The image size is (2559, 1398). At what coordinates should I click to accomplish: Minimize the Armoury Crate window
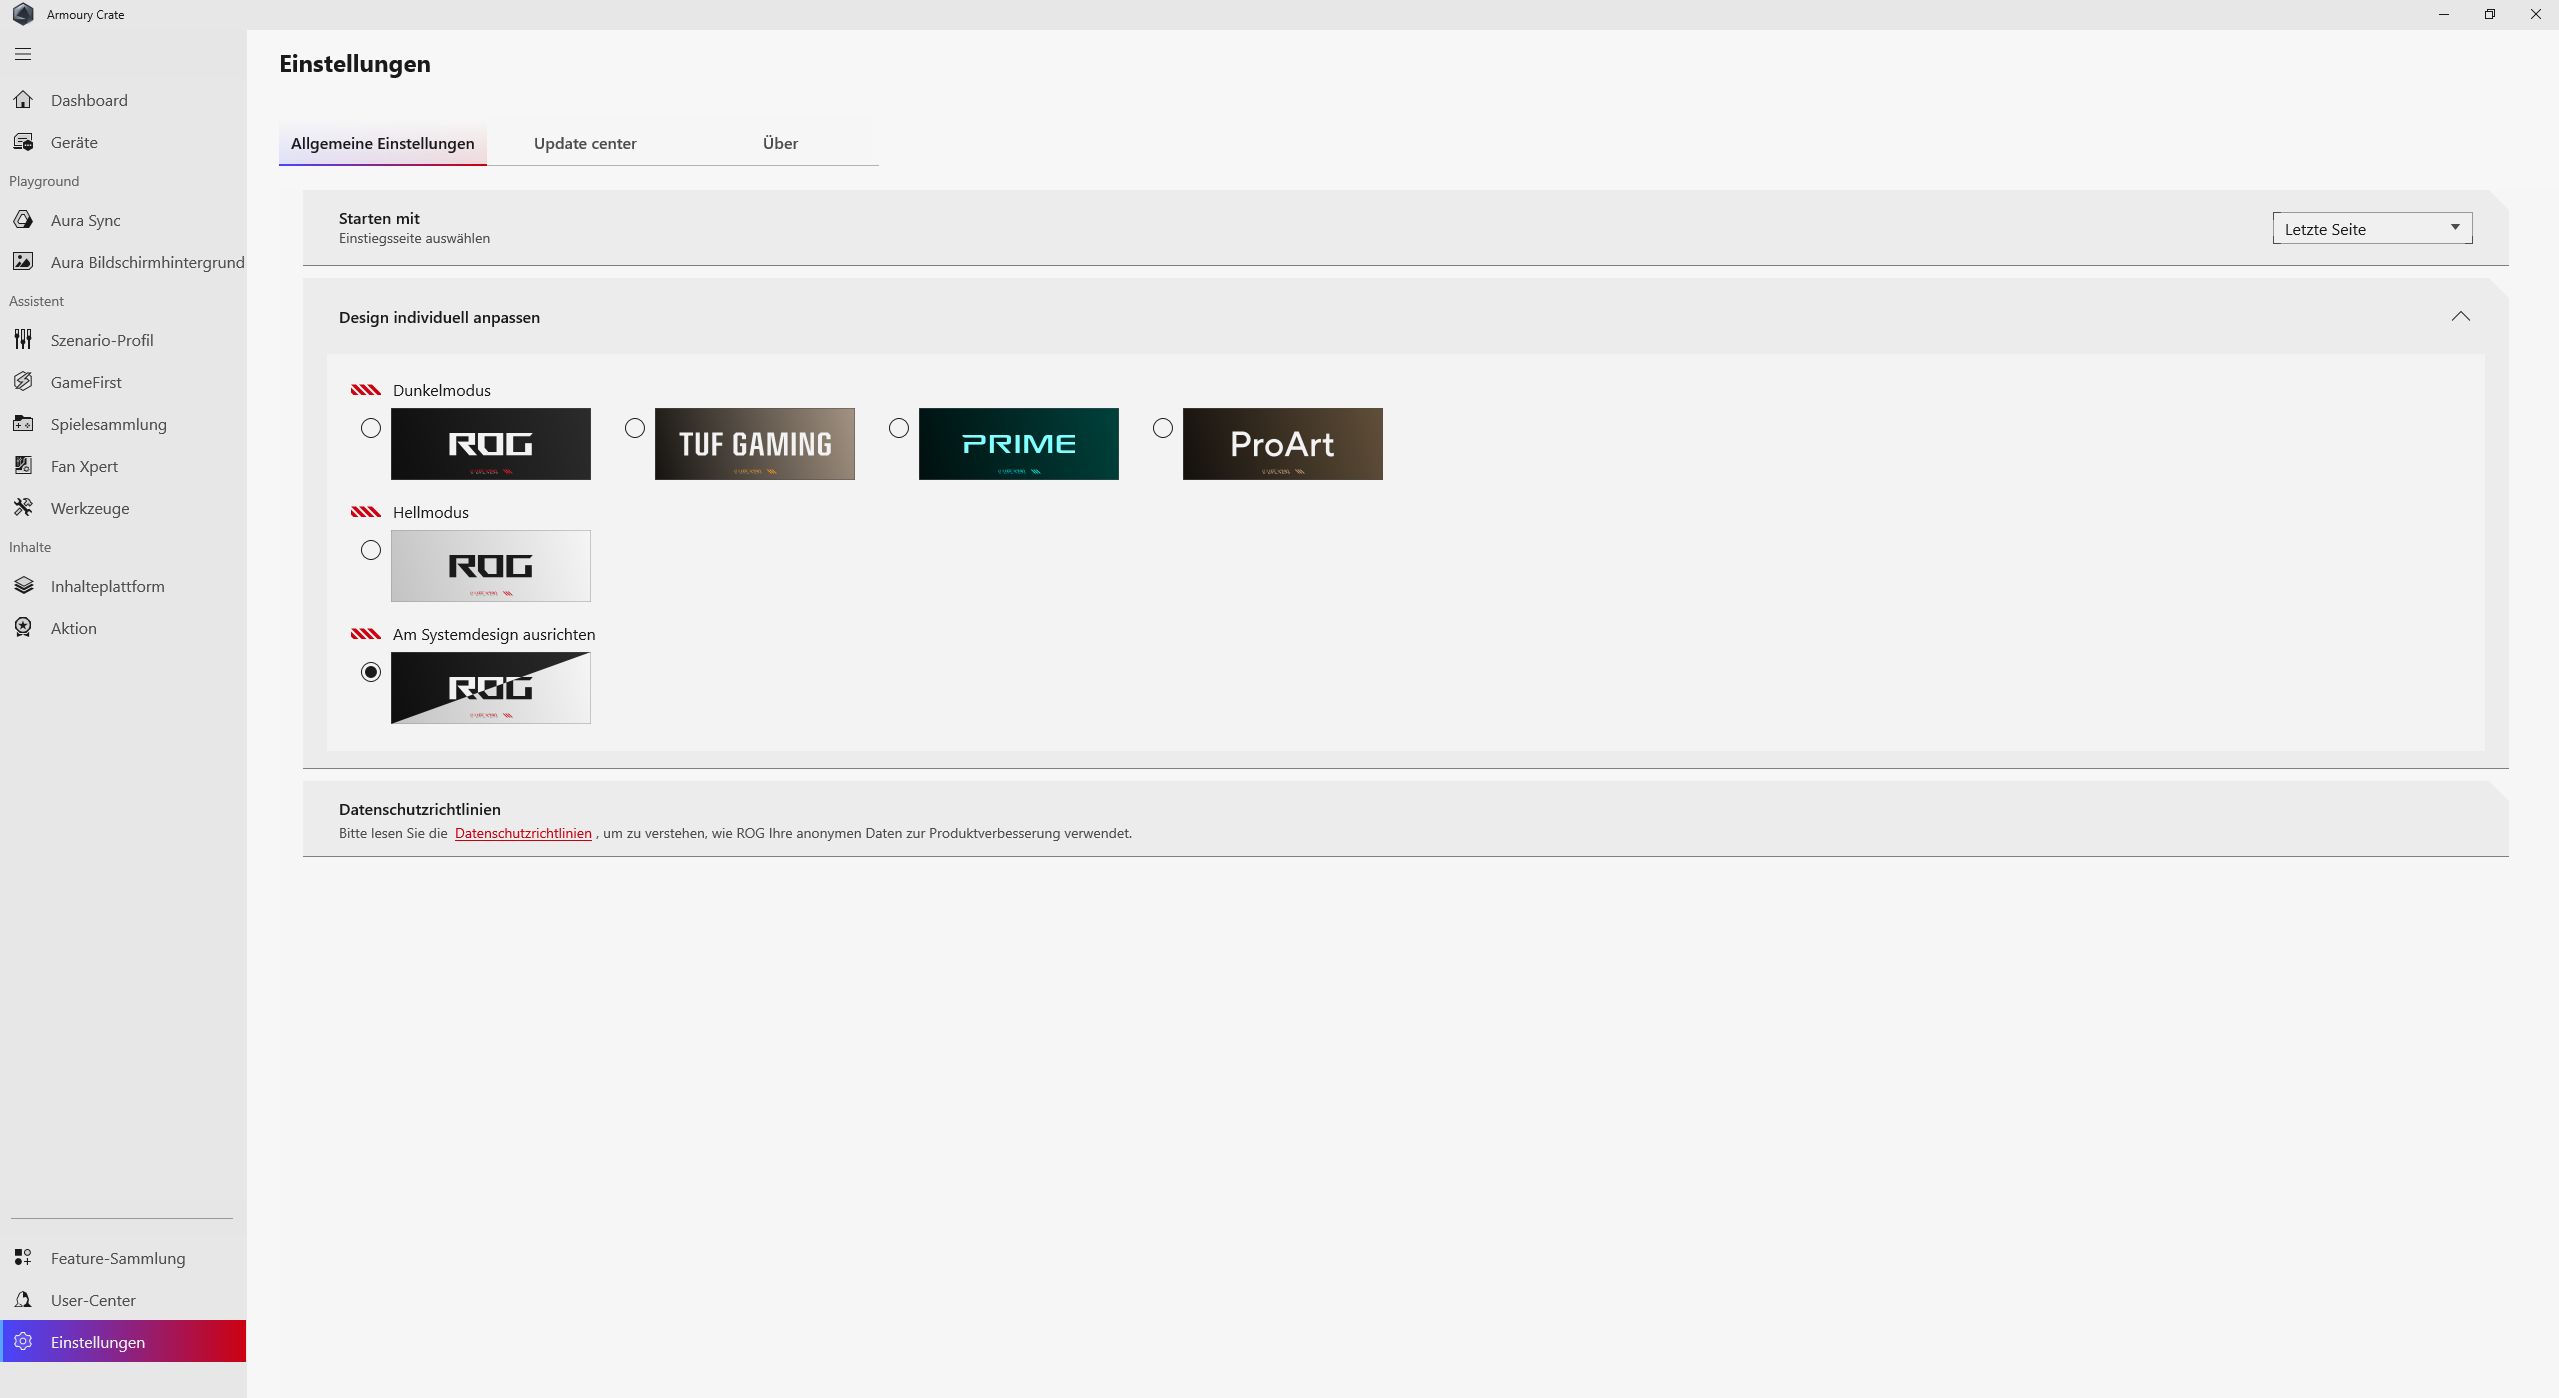coord(2444,14)
